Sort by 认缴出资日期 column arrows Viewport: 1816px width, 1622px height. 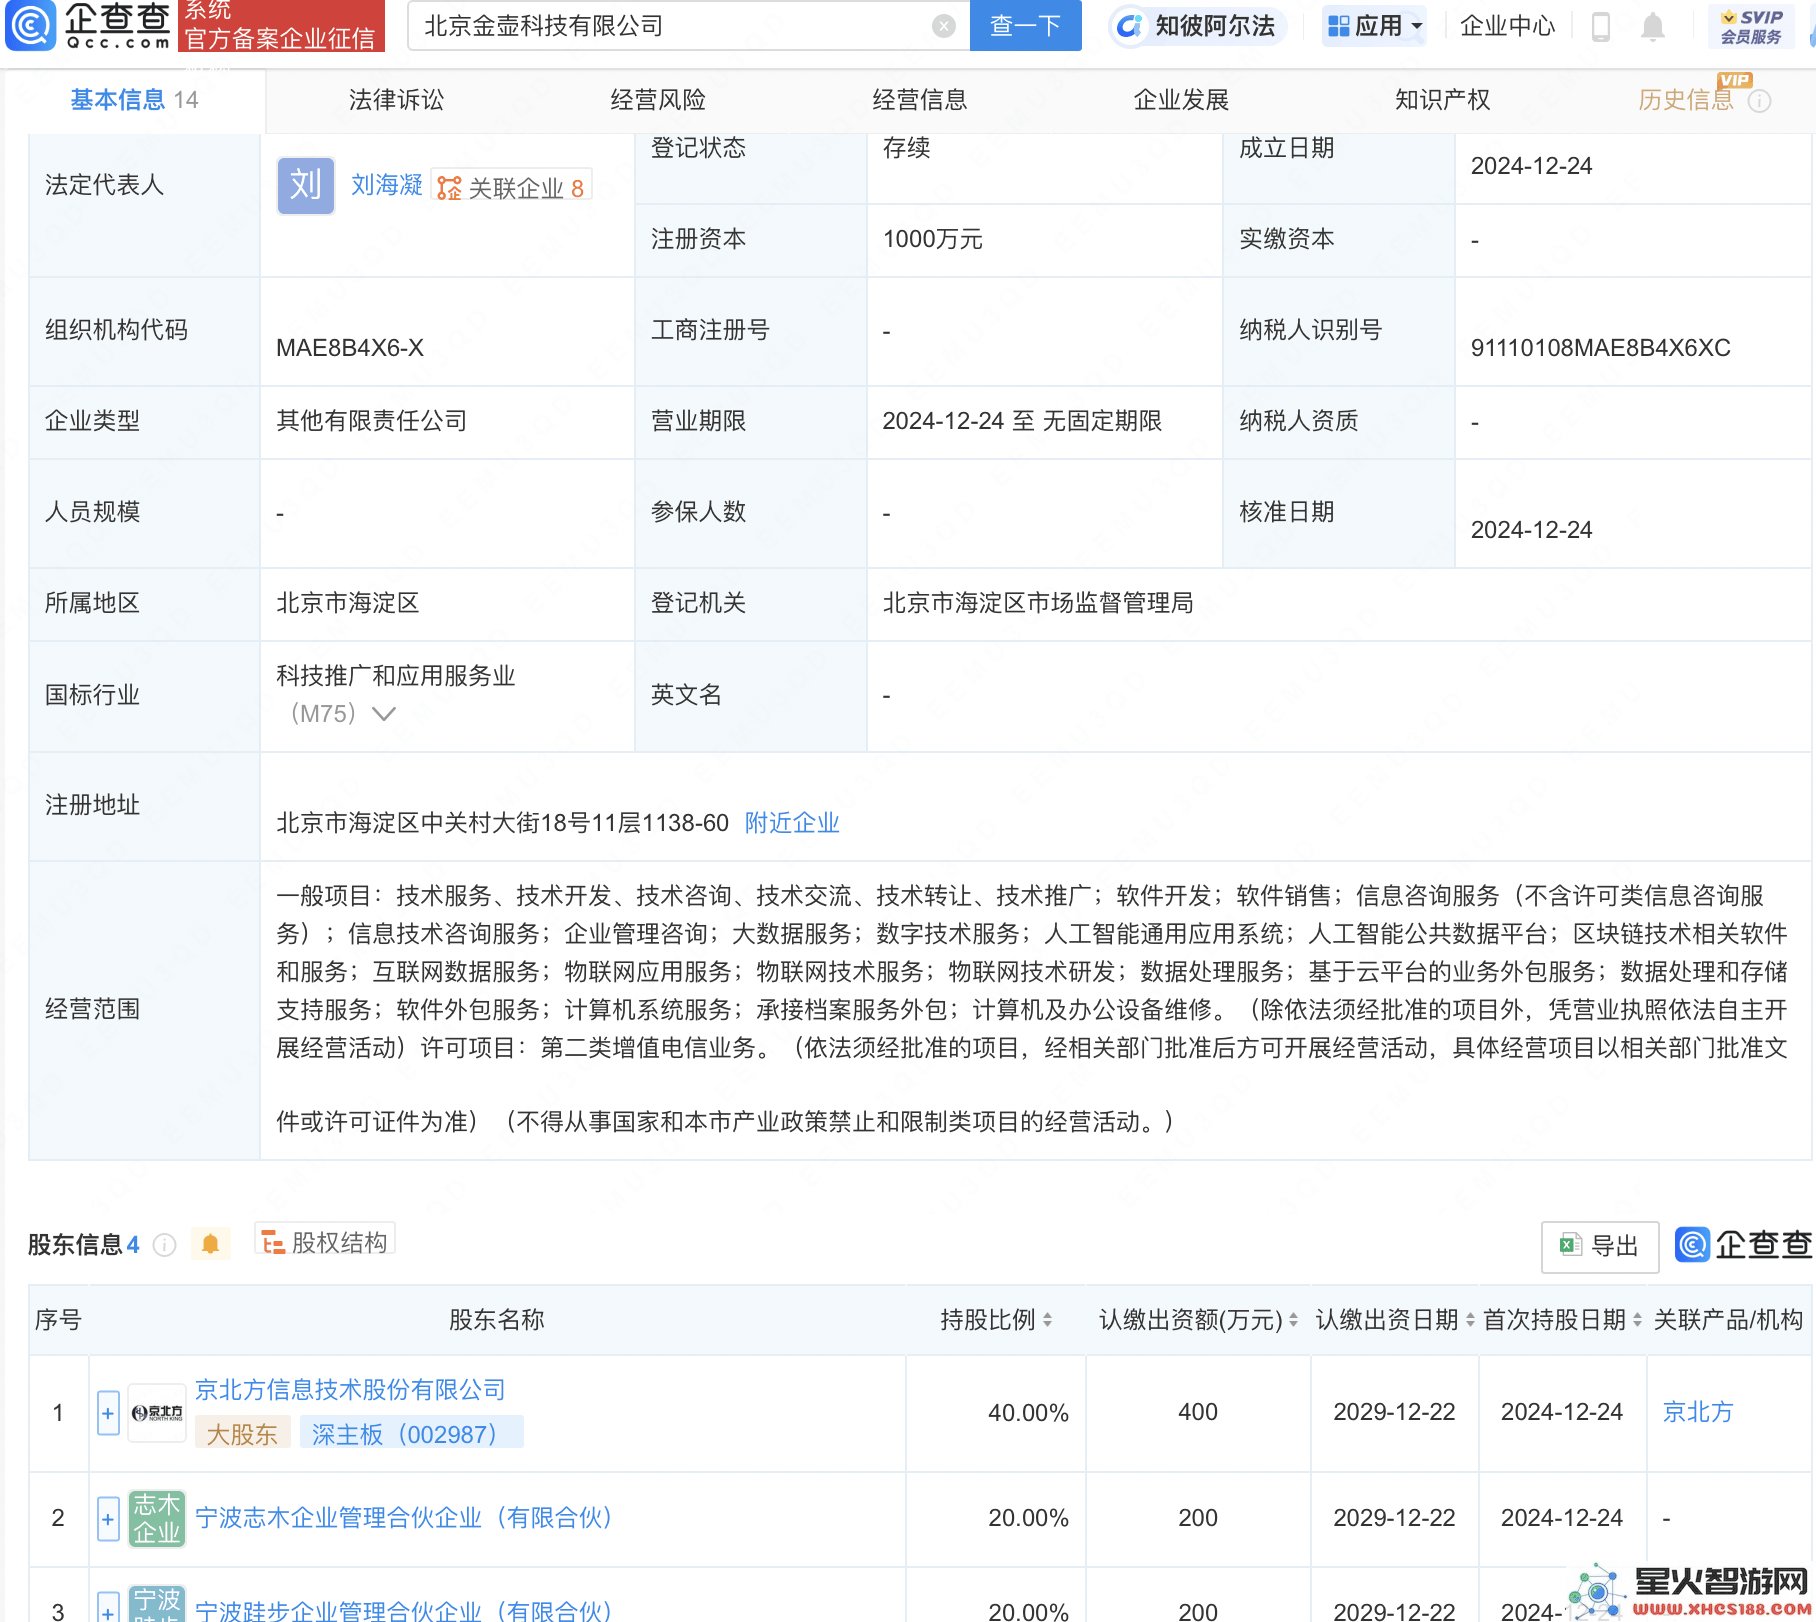pyautogui.click(x=1470, y=1320)
